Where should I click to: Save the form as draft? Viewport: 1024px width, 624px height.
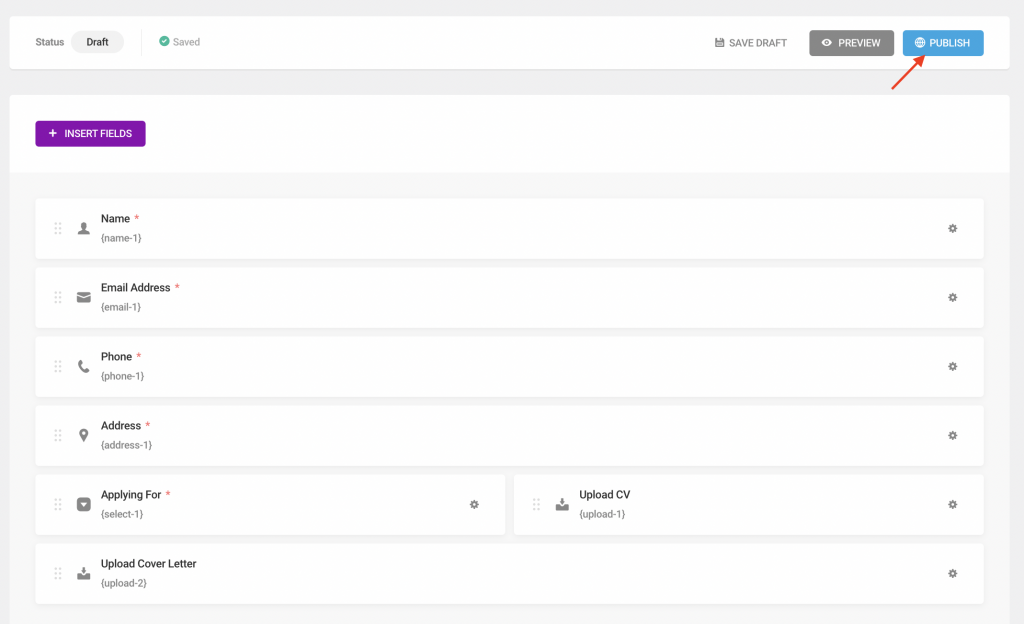(751, 43)
